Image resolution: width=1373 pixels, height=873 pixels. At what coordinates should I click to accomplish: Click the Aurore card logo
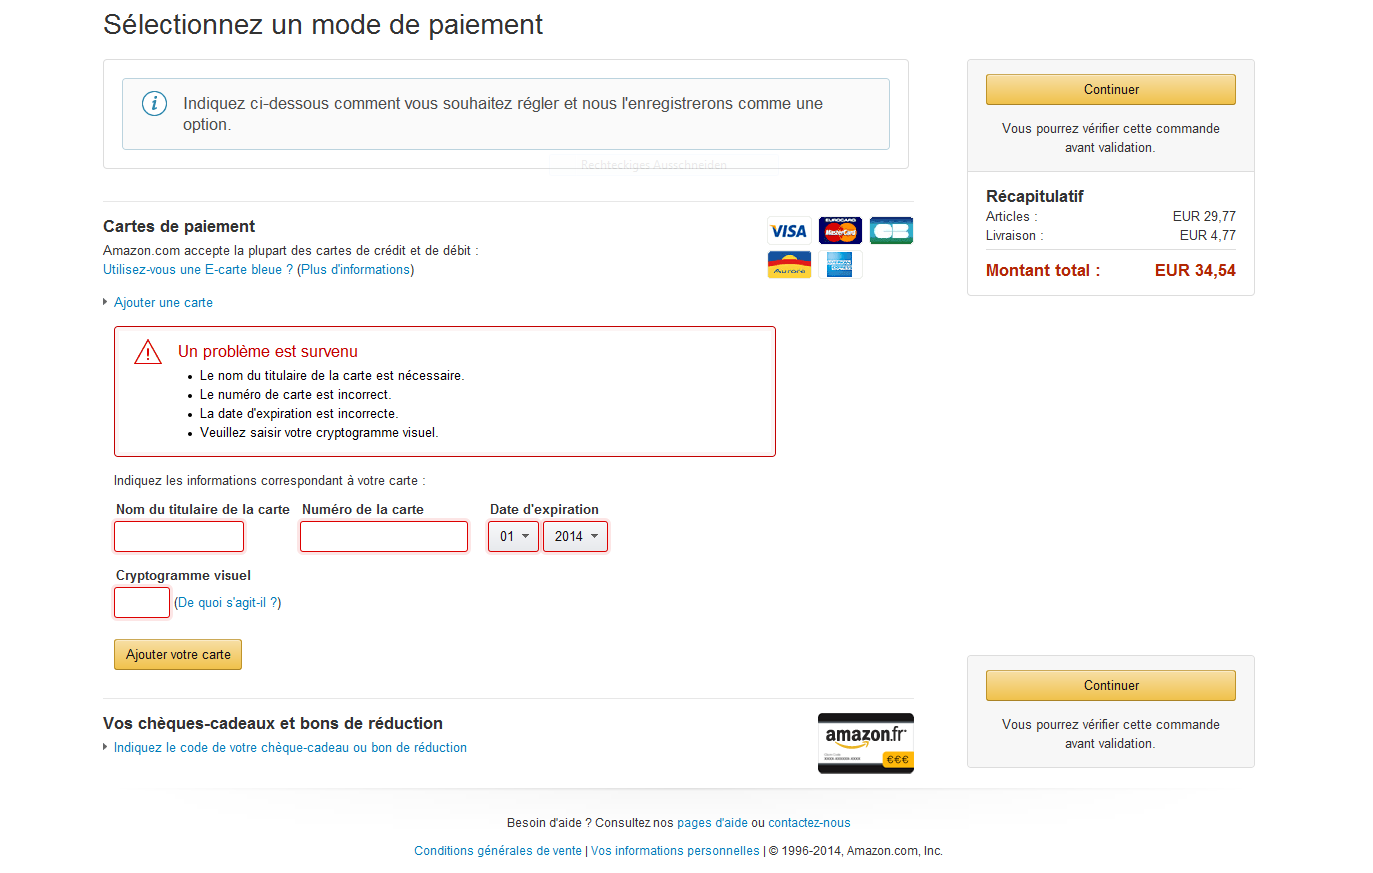click(x=789, y=265)
